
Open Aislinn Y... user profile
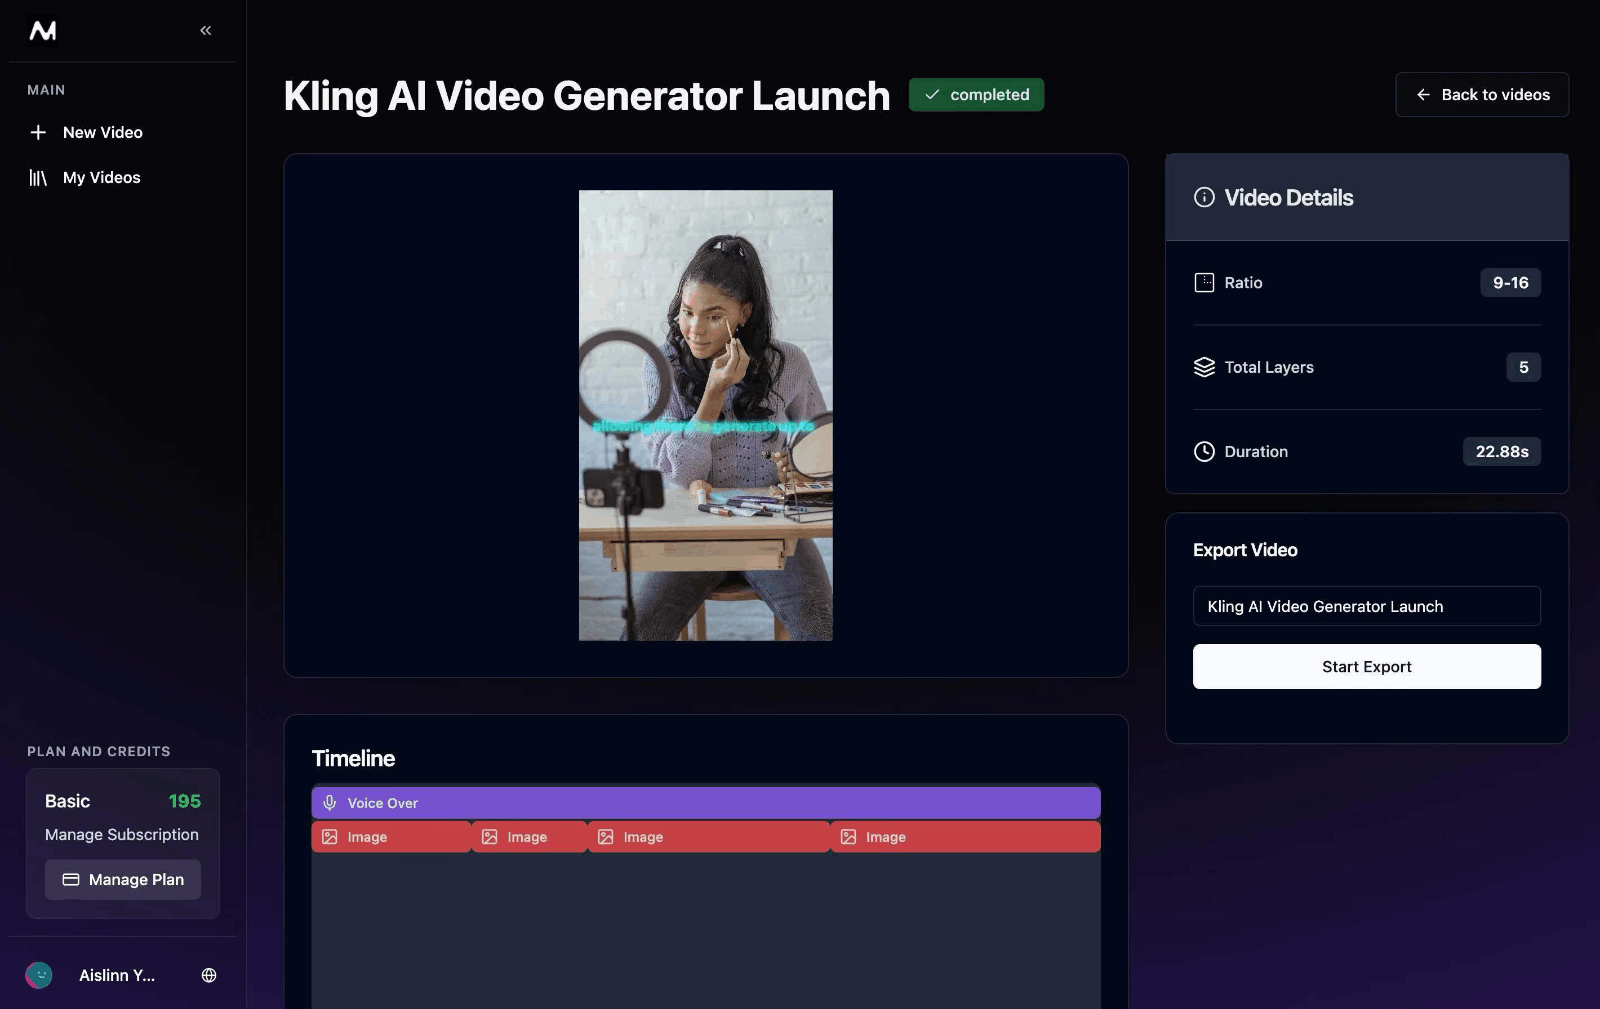tap(117, 975)
